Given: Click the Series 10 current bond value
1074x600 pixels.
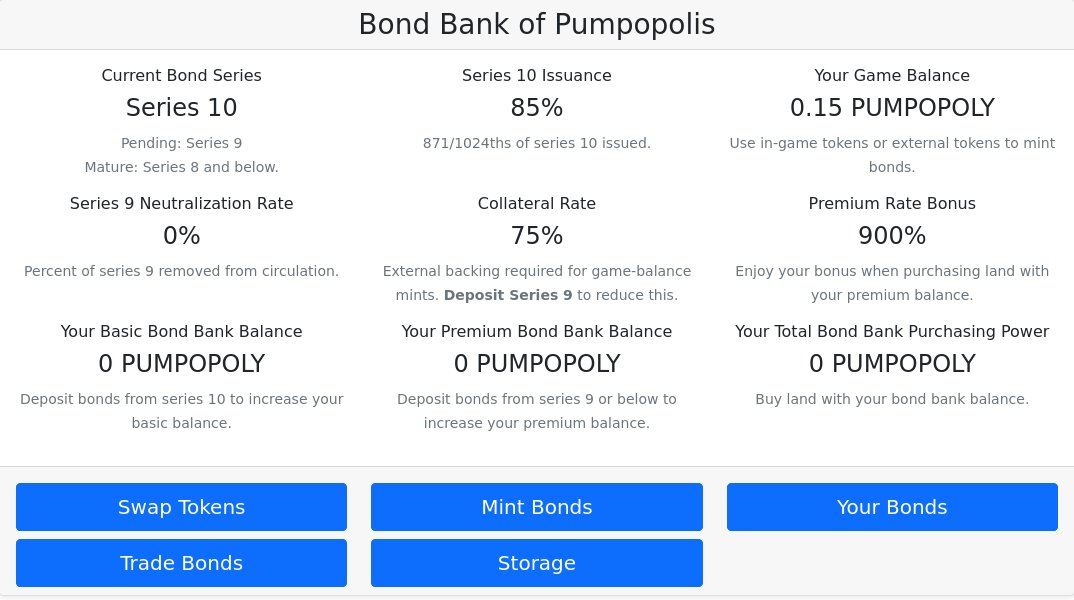Looking at the screenshot, I should 182,108.
